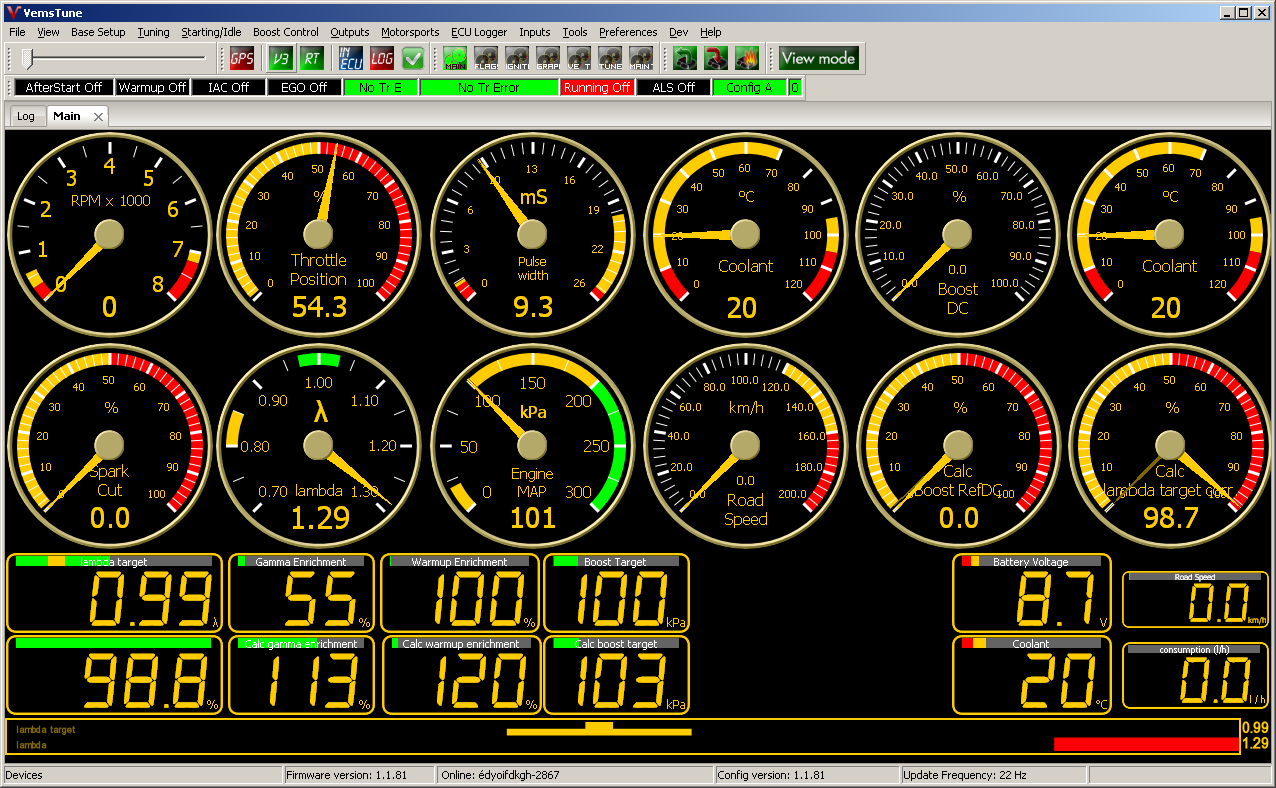The image size is (1276, 788).
Task: Click the RT toolbar icon
Action: coord(312,59)
